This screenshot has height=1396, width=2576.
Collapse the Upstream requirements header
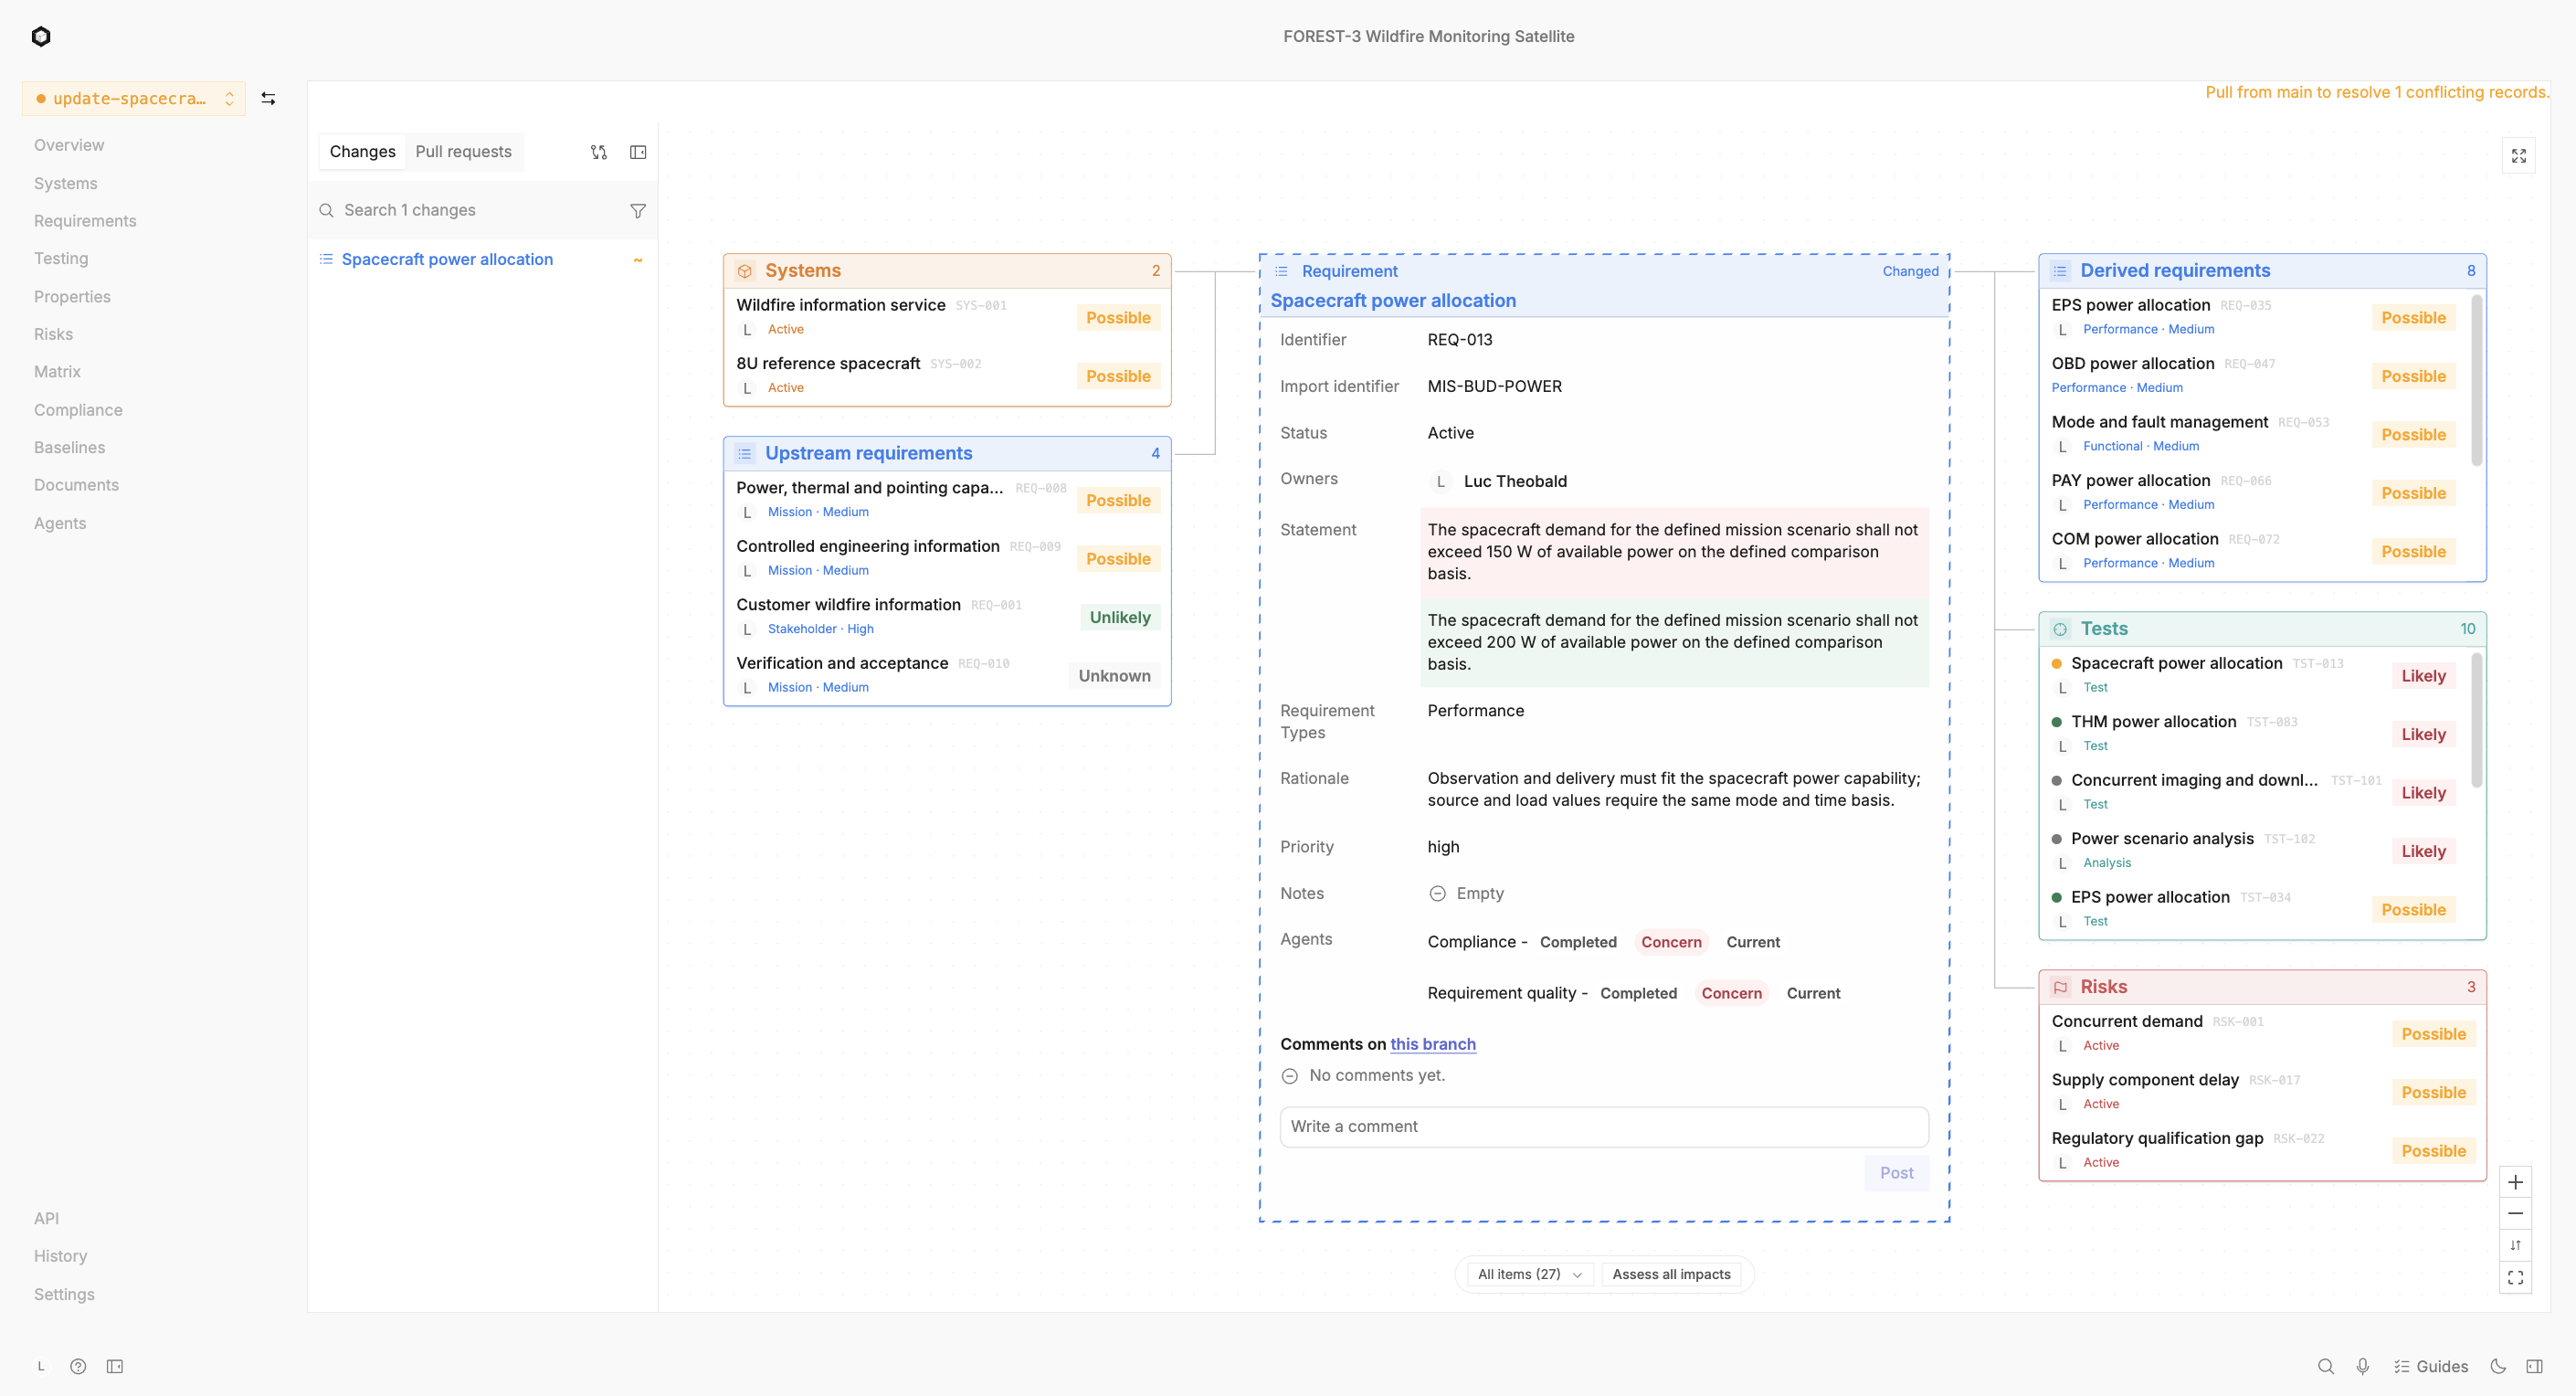tap(947, 453)
